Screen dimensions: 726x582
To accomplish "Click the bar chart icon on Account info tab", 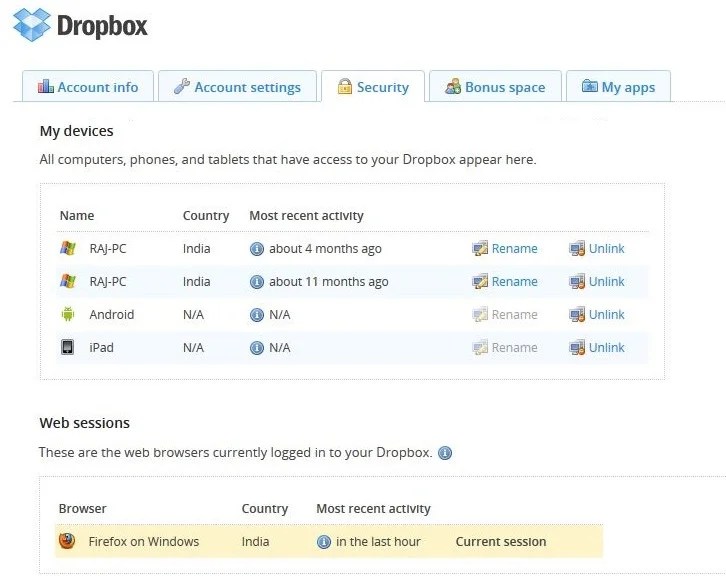I will (x=45, y=86).
